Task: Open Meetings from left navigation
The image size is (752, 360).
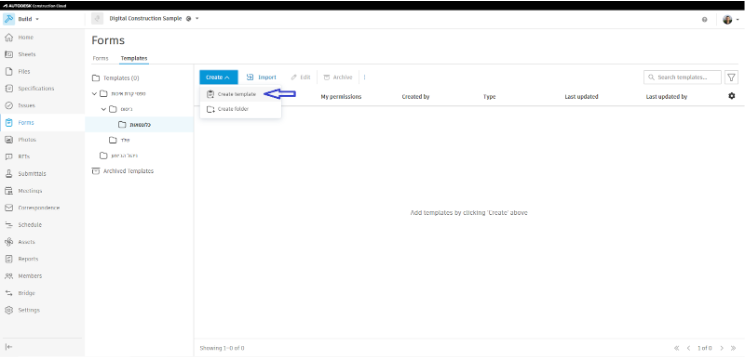Action: (30, 191)
